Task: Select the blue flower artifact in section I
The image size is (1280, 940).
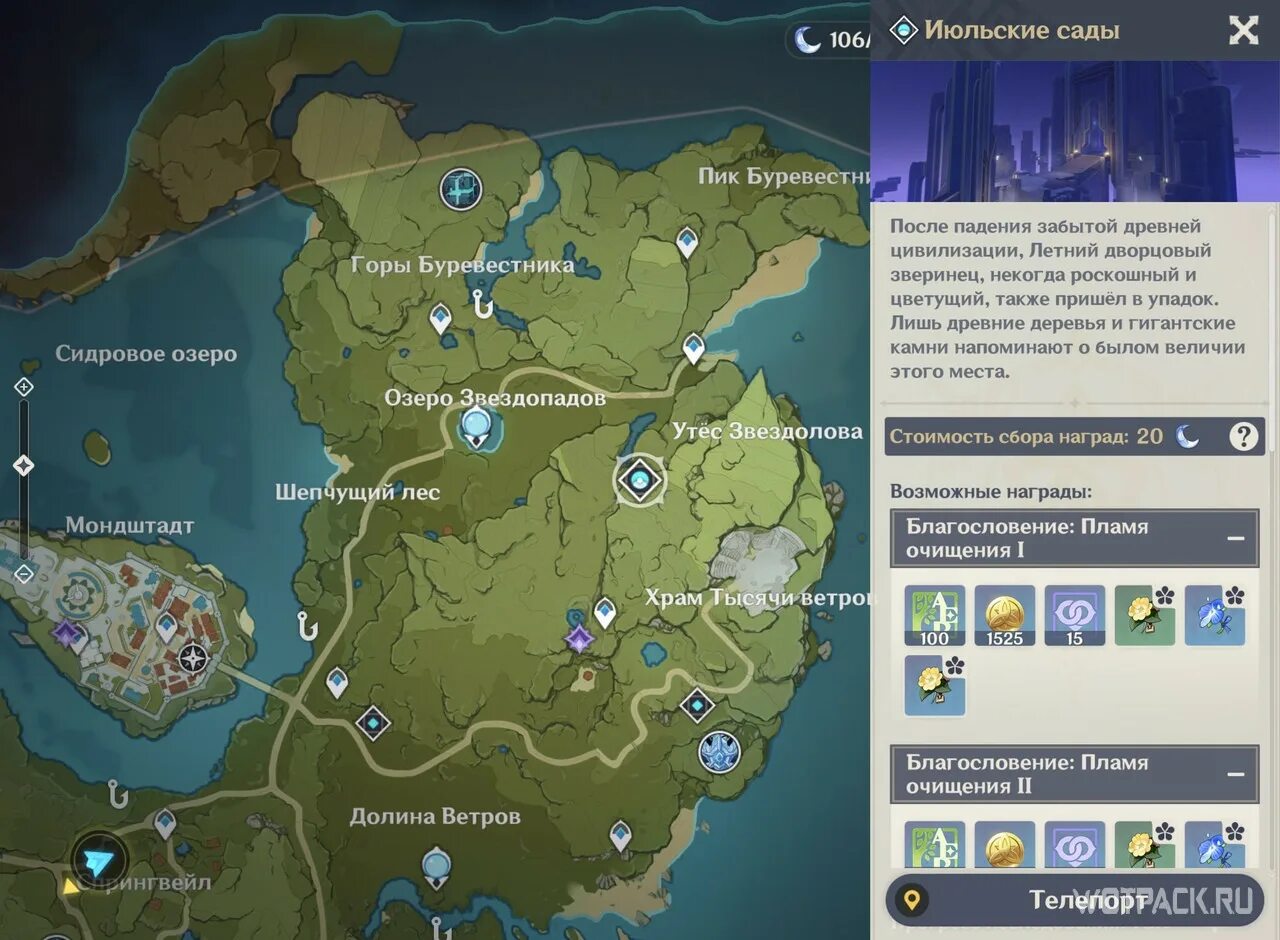Action: (x=1215, y=616)
